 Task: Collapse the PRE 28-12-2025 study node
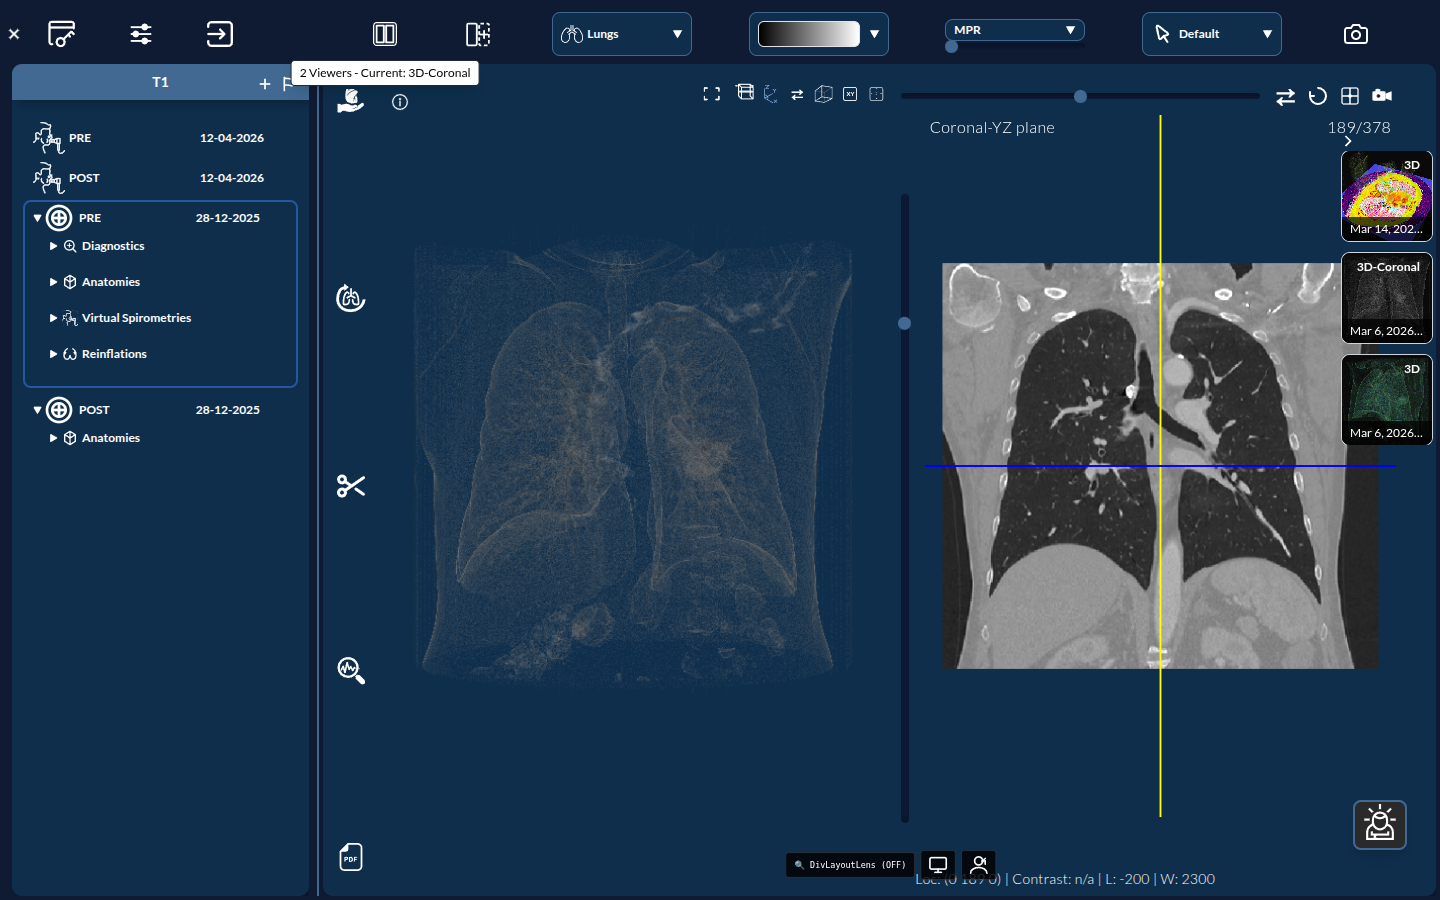click(x=37, y=218)
